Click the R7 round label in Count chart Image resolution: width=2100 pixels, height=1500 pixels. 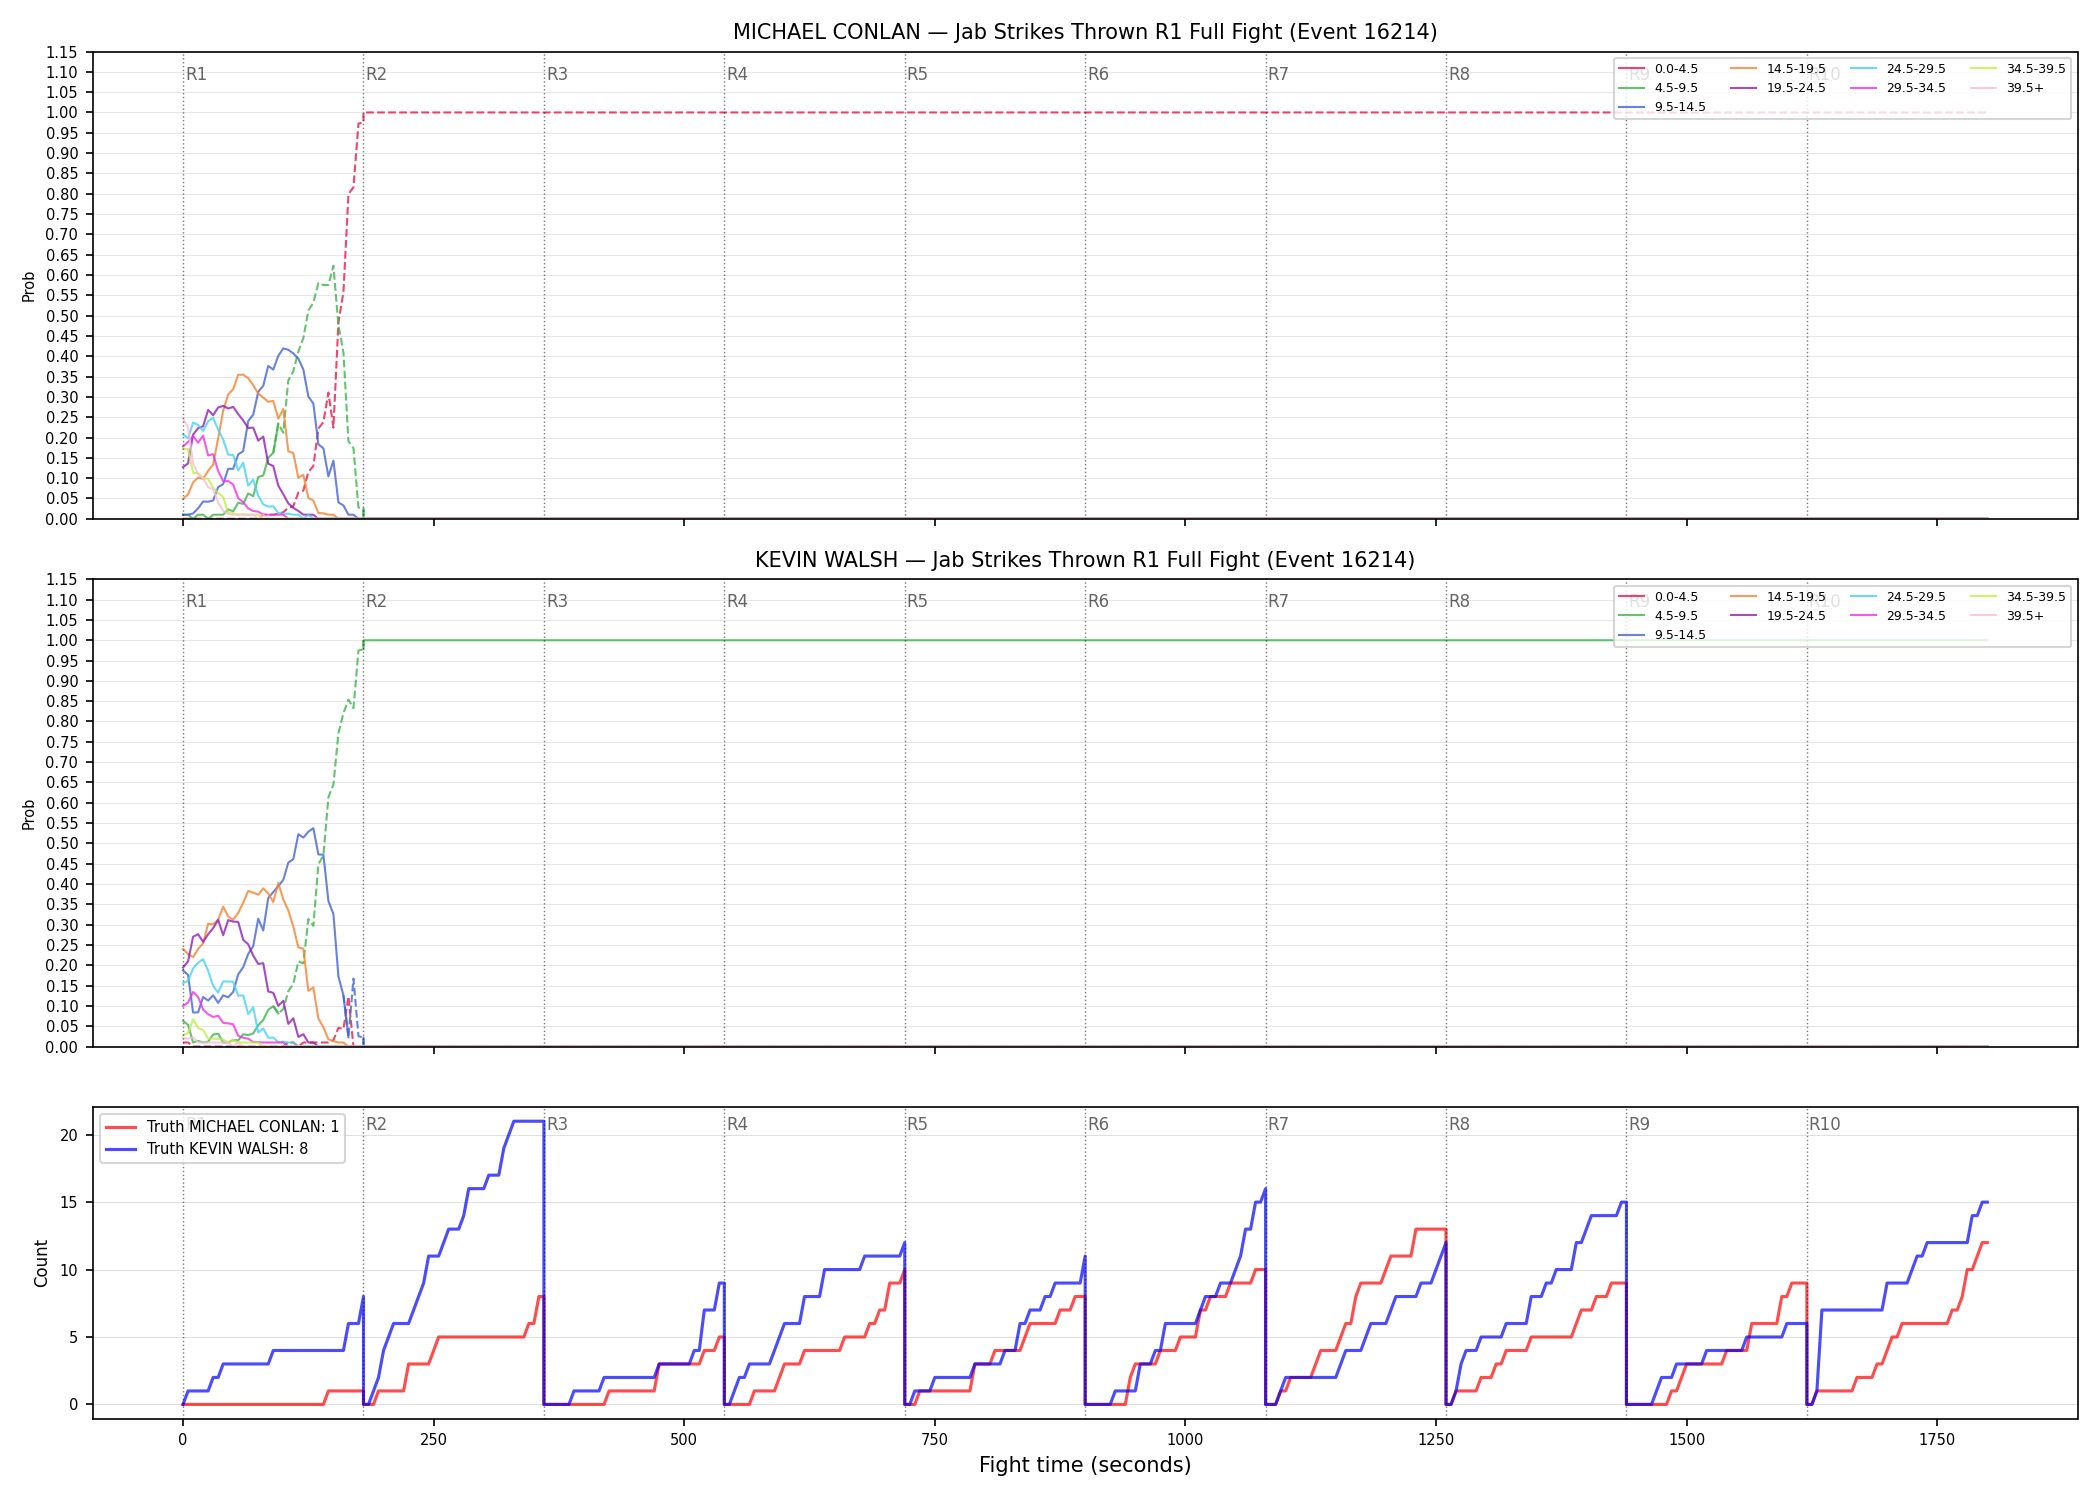[x=1278, y=1124]
